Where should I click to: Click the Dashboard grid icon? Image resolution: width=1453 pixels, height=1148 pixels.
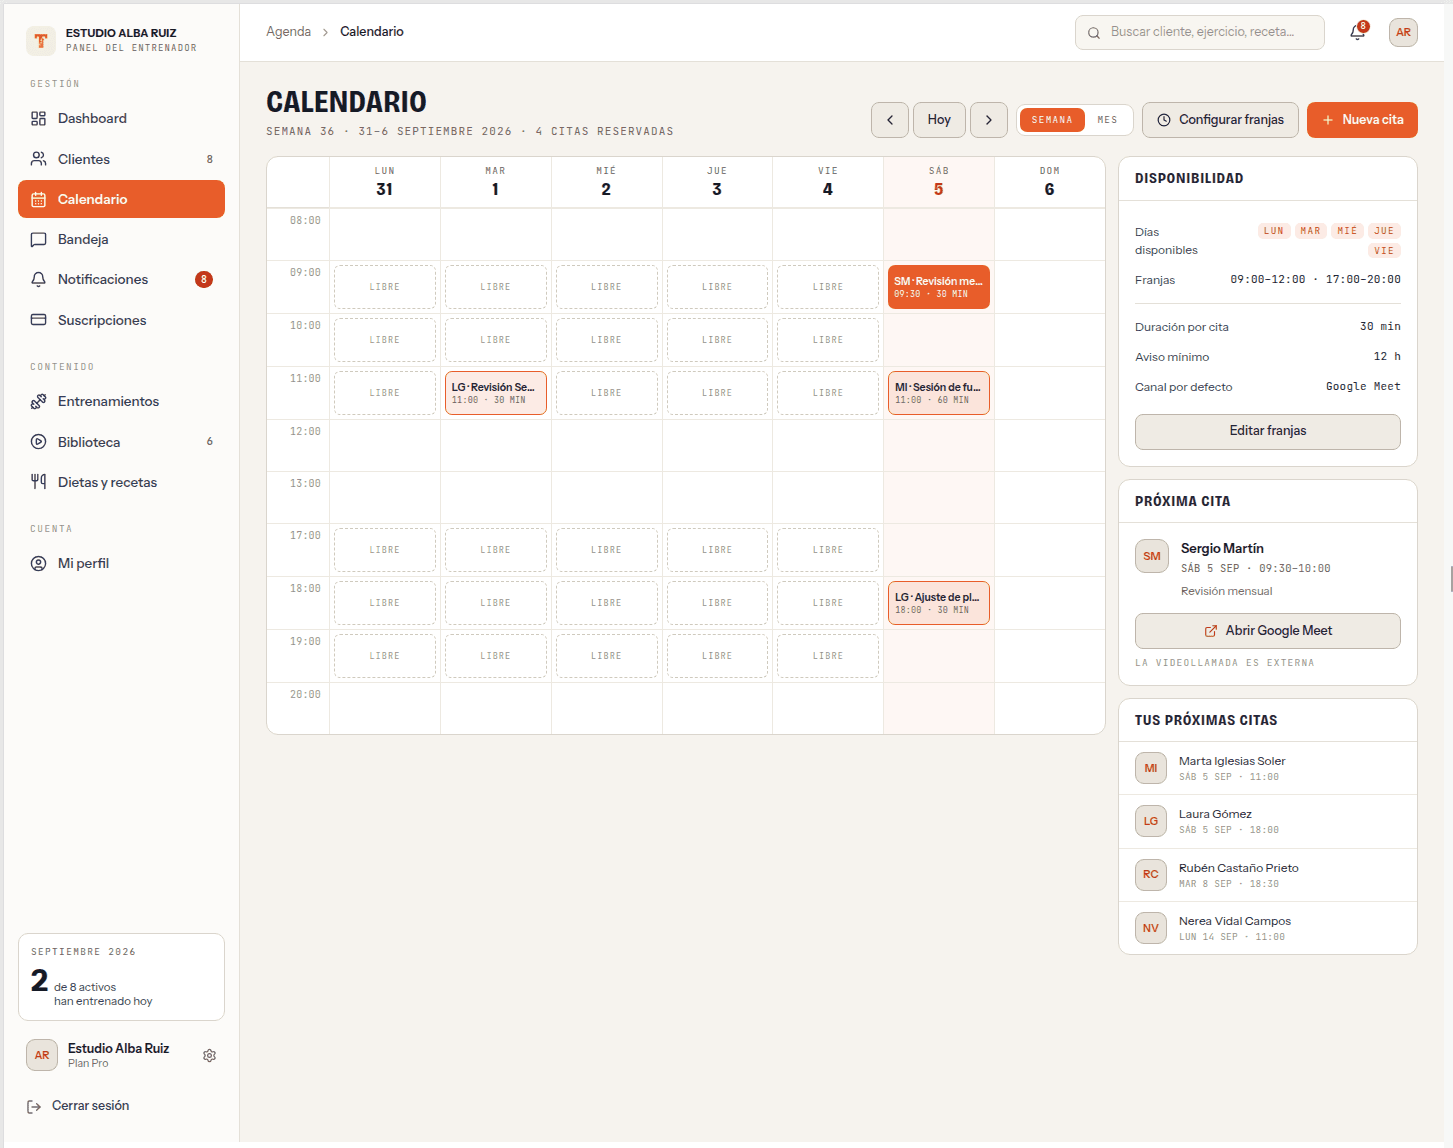pos(38,118)
